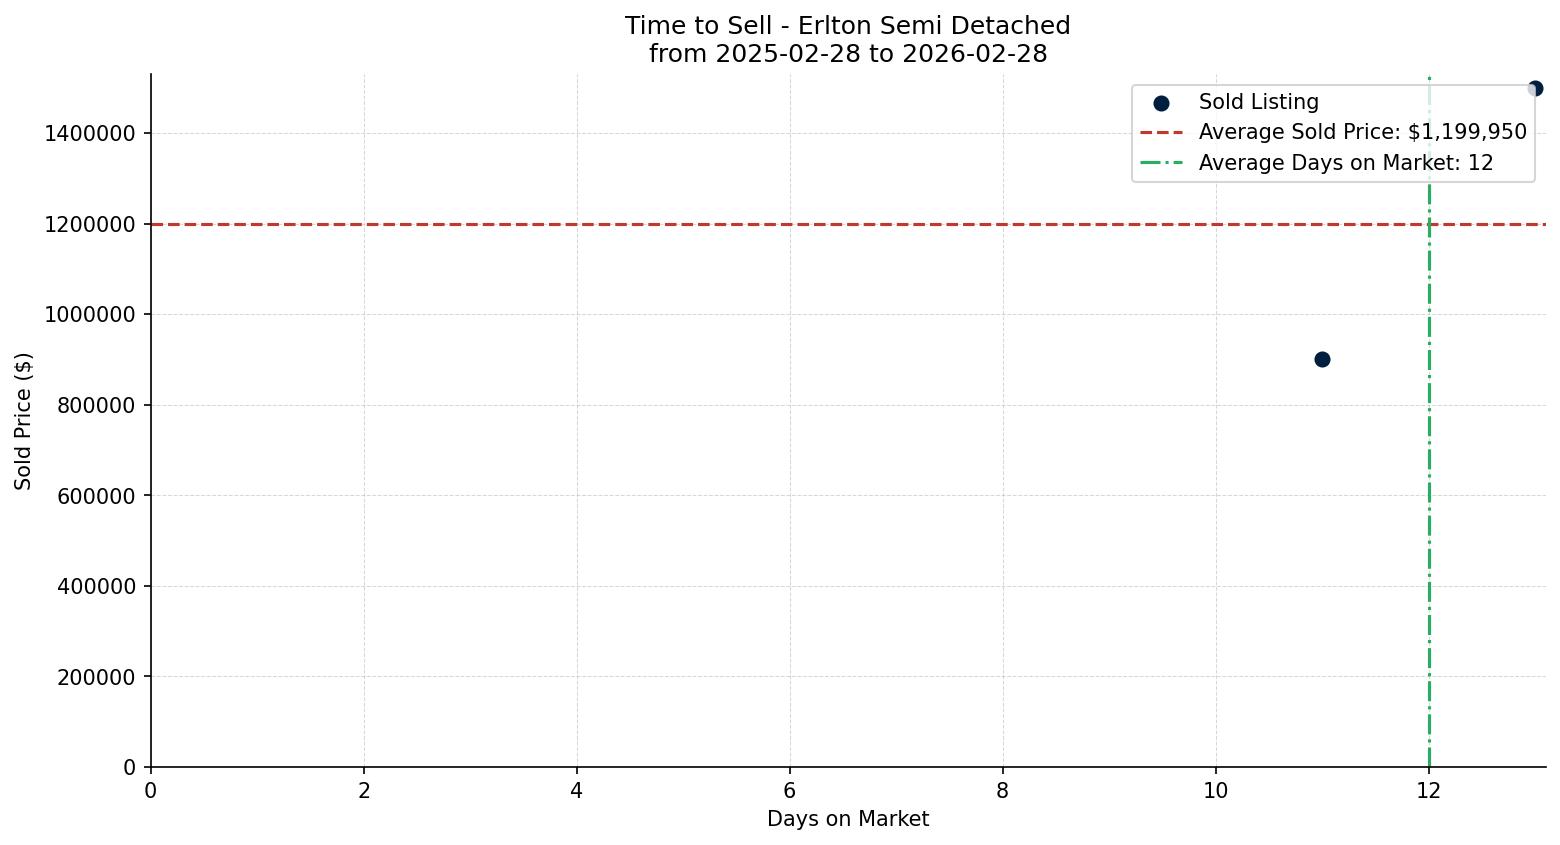Click the chart title "Time to Sell - Erlton Semi Detached"

(847, 26)
